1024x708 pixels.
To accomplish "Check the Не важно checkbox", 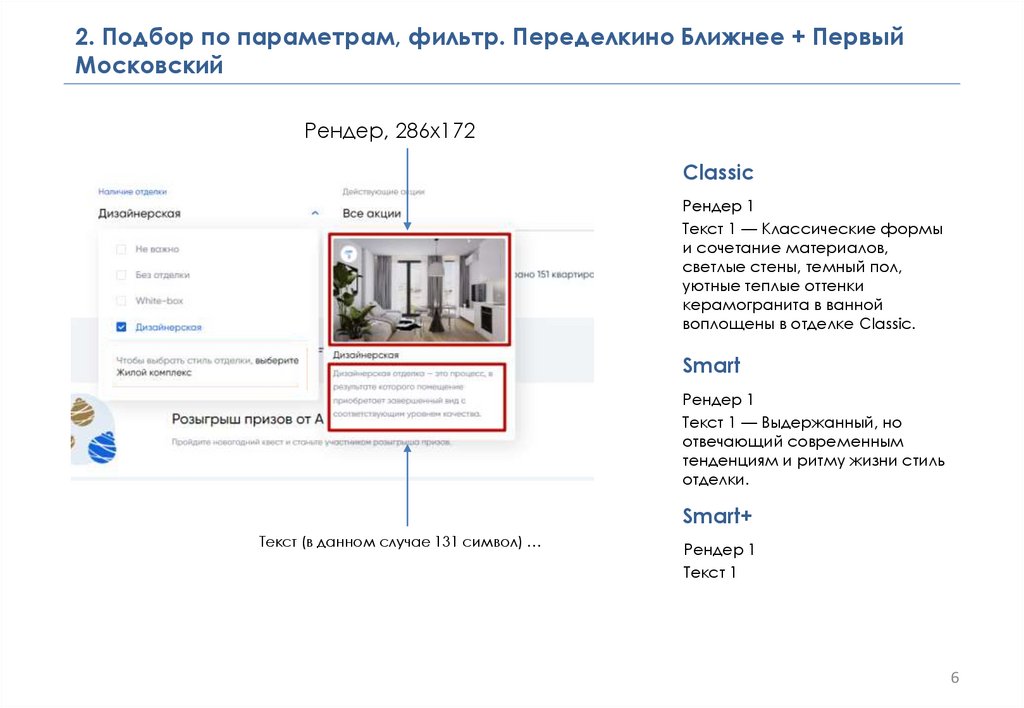I will coord(121,249).
